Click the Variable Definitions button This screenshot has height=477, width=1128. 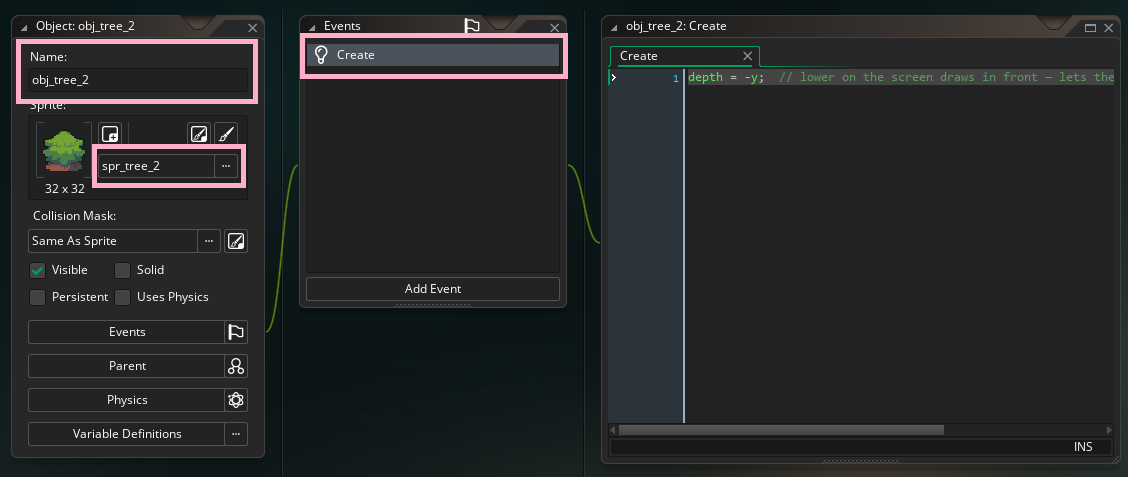click(127, 434)
